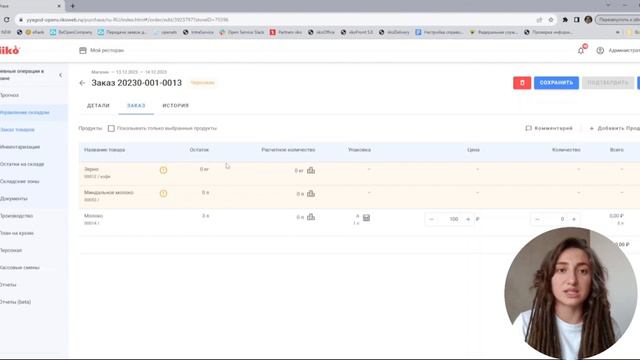This screenshot has width=640, height=360.
Task: Click the browser address bar URL
Action: coord(127,20)
